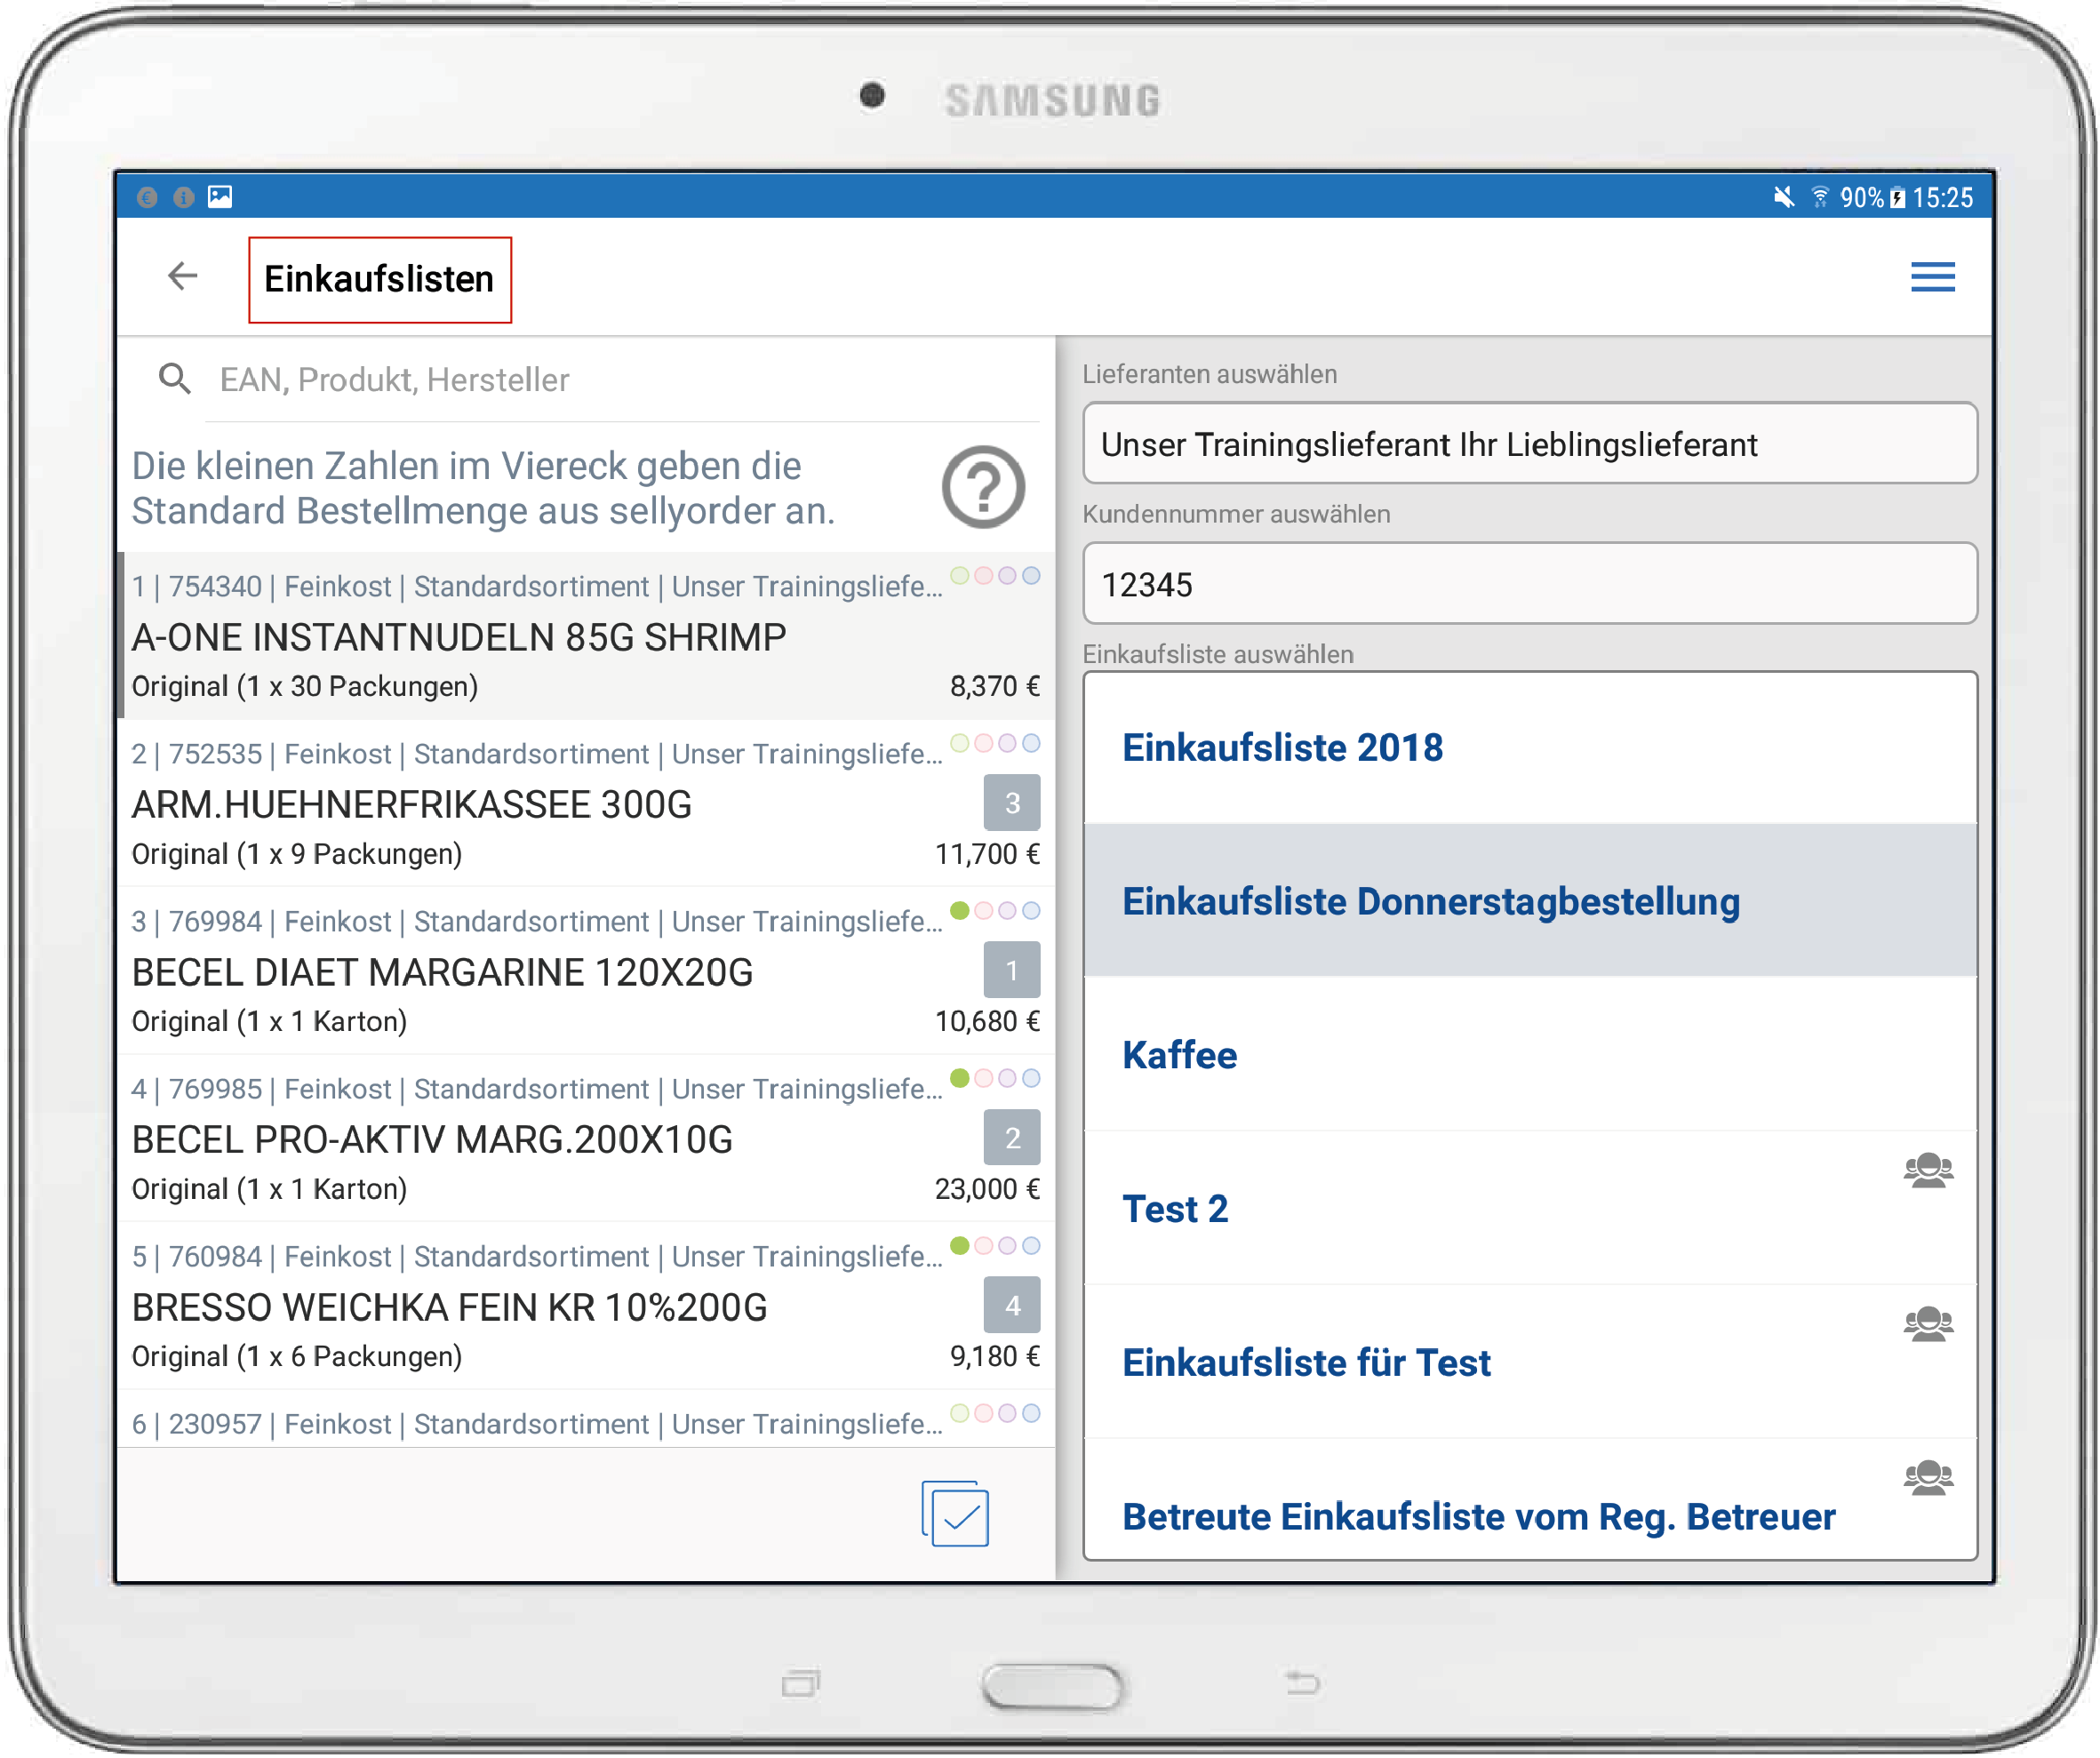Select Einkaufsliste Donnerstagbestellung from the list
Viewport: 2100px width, 1758px height.
pyautogui.click(x=1430, y=902)
